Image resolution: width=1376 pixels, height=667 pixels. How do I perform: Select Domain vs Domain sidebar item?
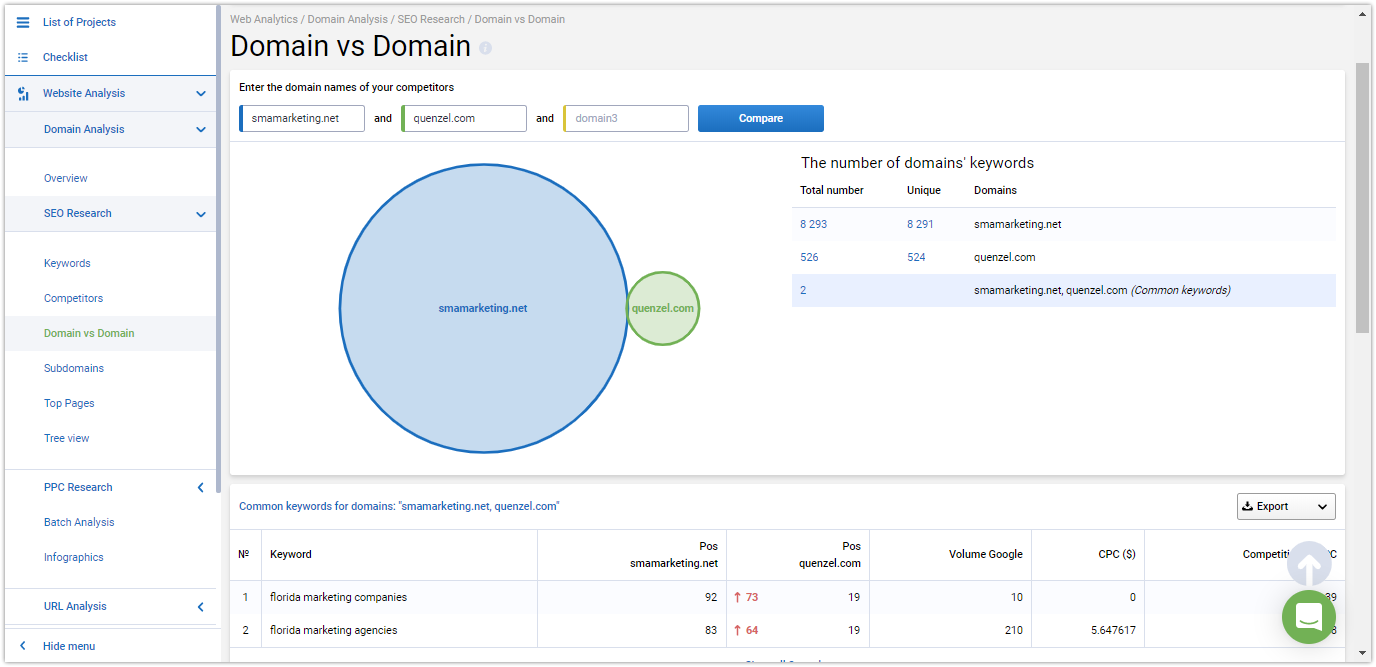coord(89,333)
